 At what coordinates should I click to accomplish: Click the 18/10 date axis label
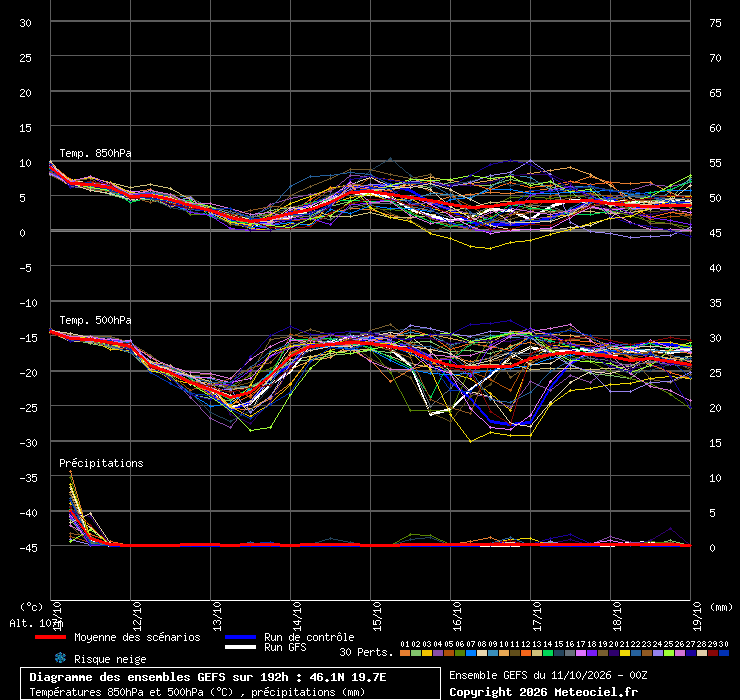[617, 616]
